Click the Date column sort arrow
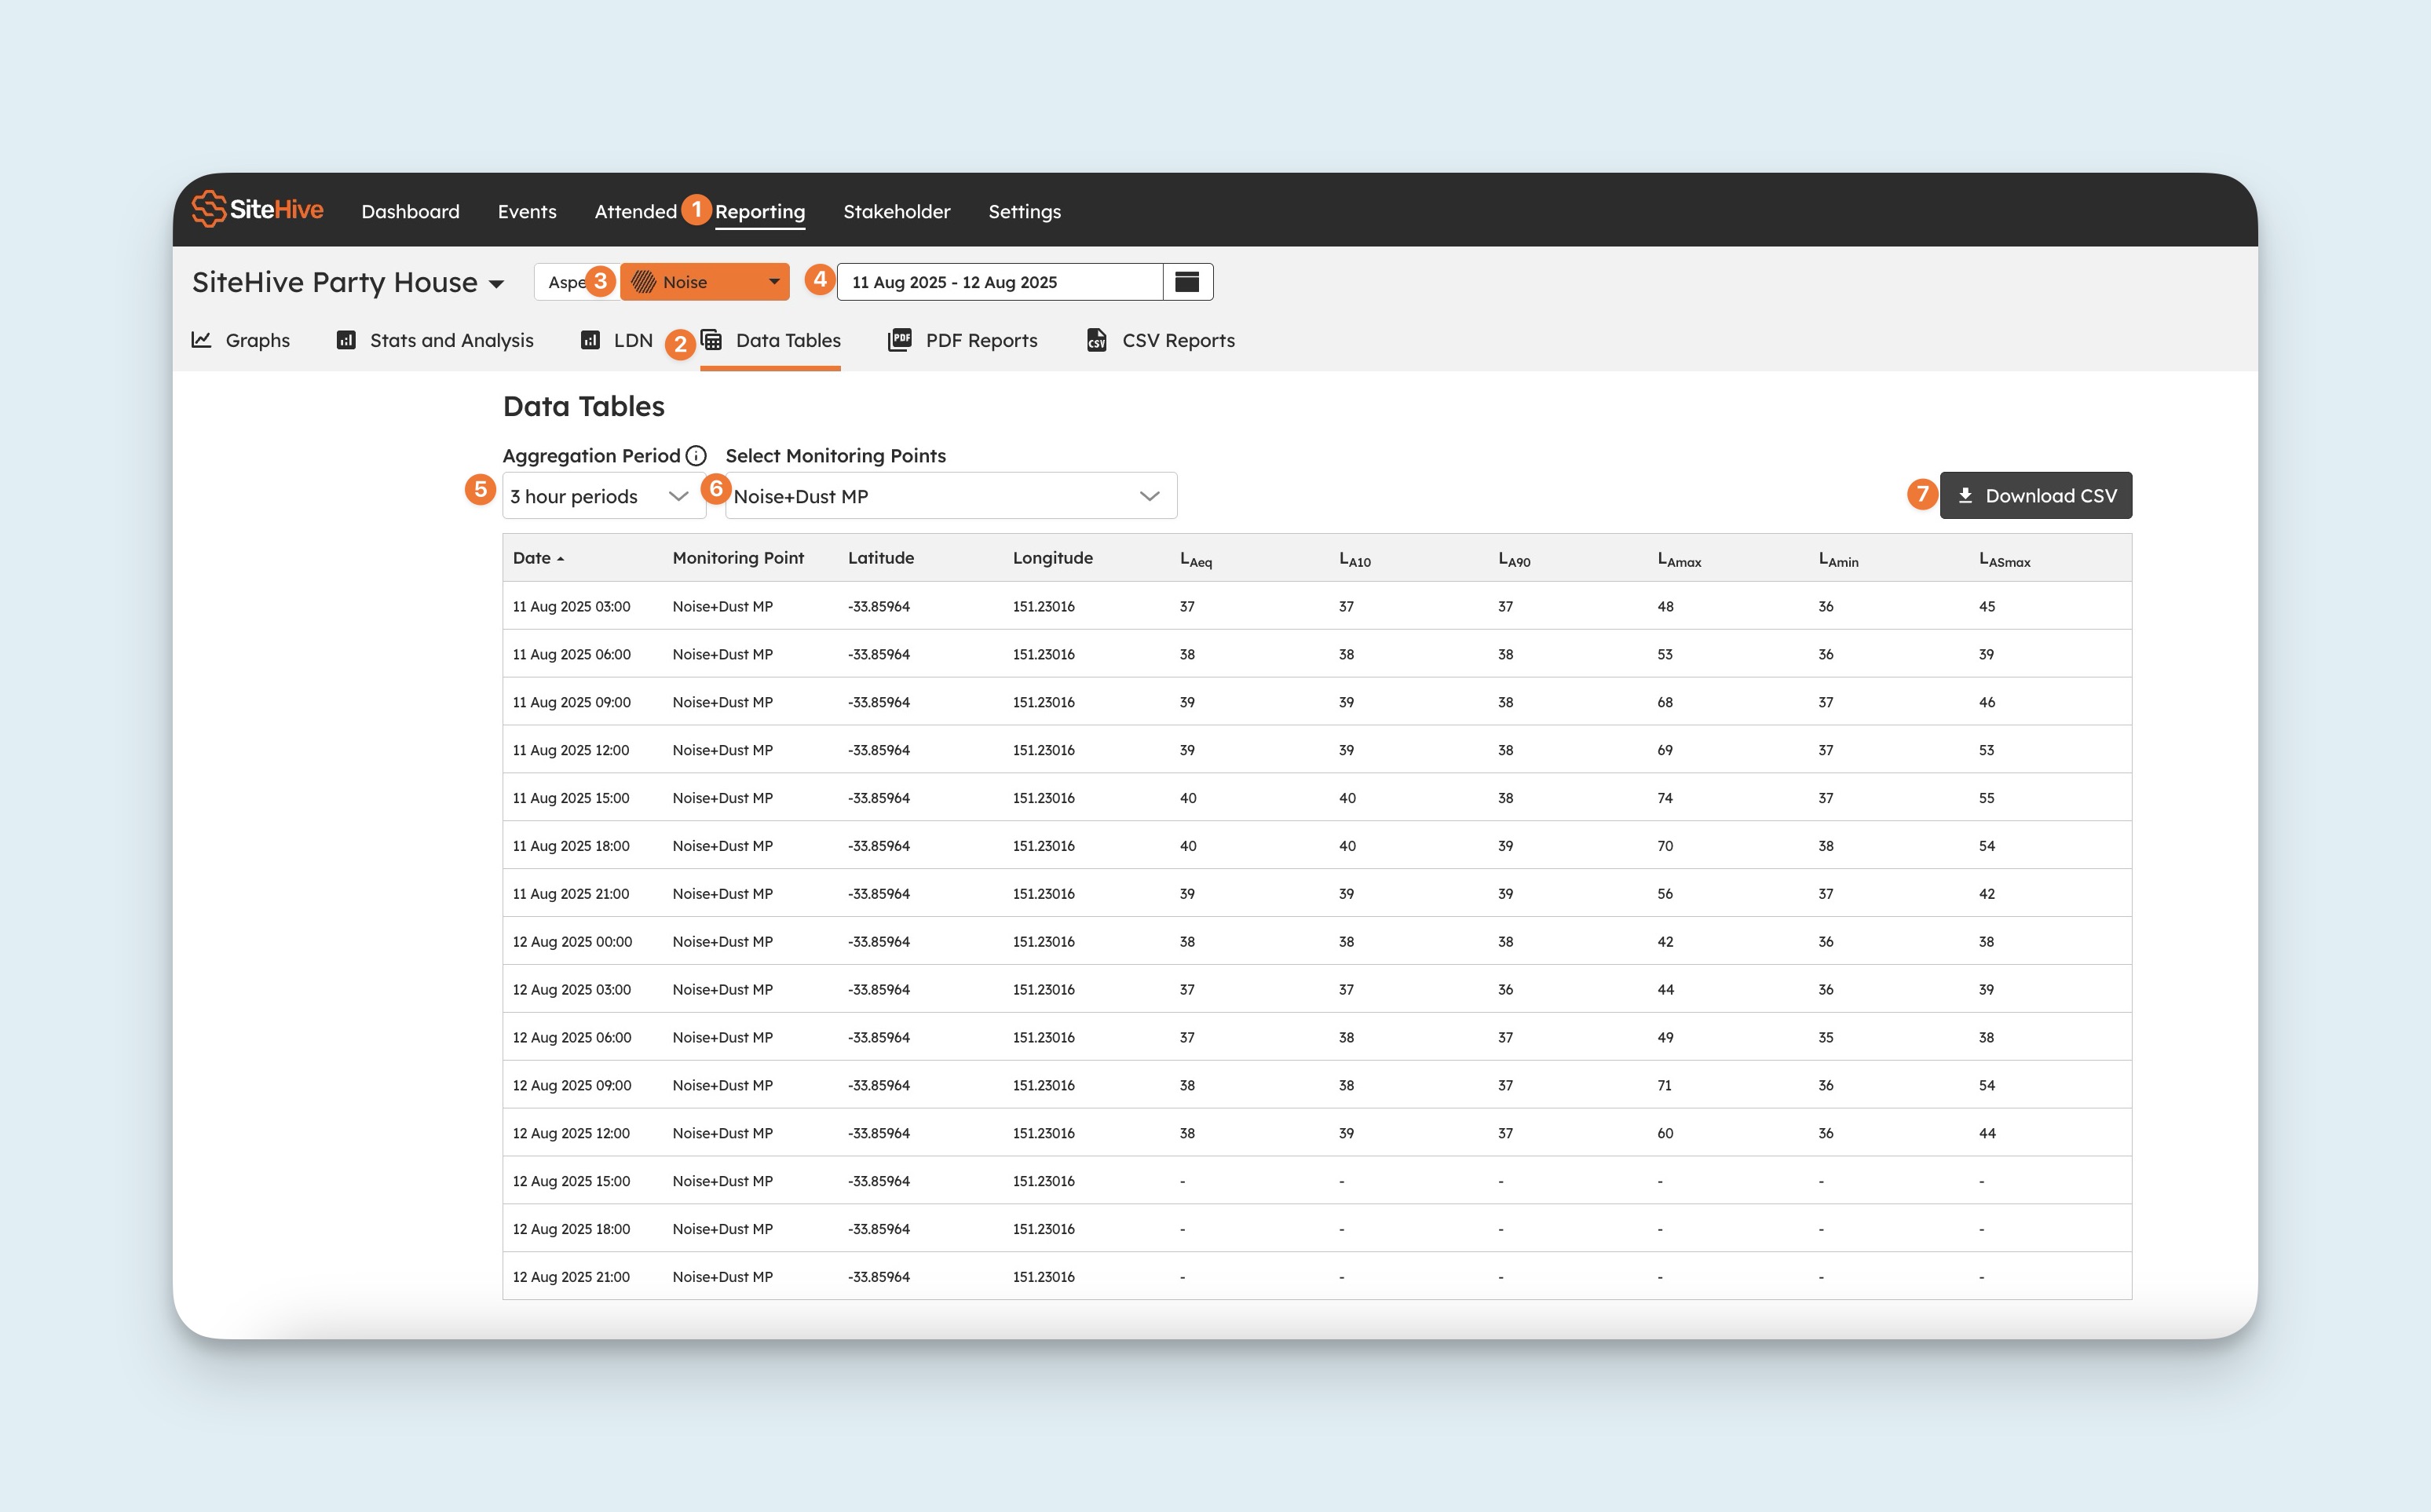This screenshot has width=2431, height=1512. (561, 559)
